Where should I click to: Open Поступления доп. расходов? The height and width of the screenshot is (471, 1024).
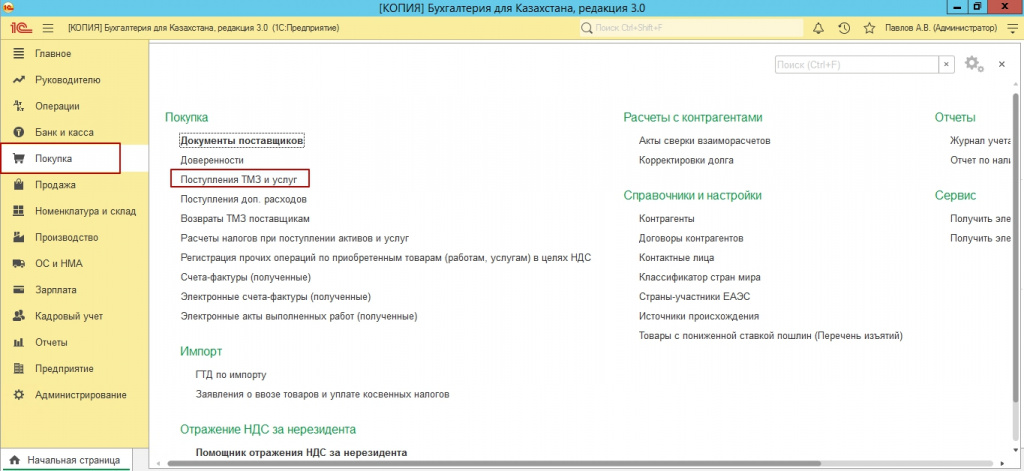[x=244, y=199]
